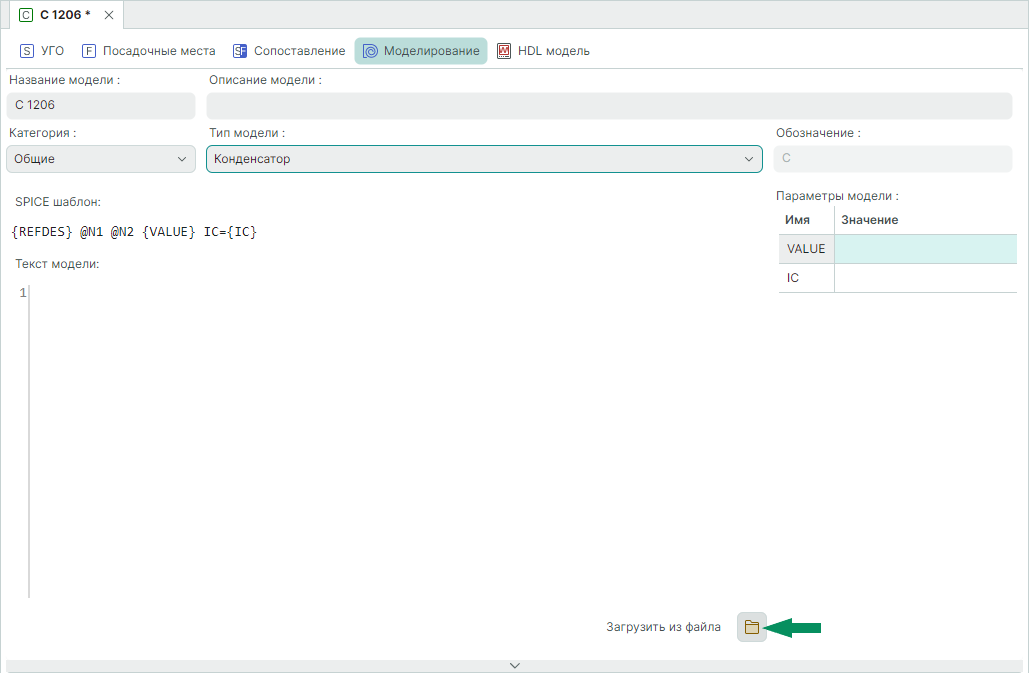Open the Категория dropdown Общие

(101, 159)
